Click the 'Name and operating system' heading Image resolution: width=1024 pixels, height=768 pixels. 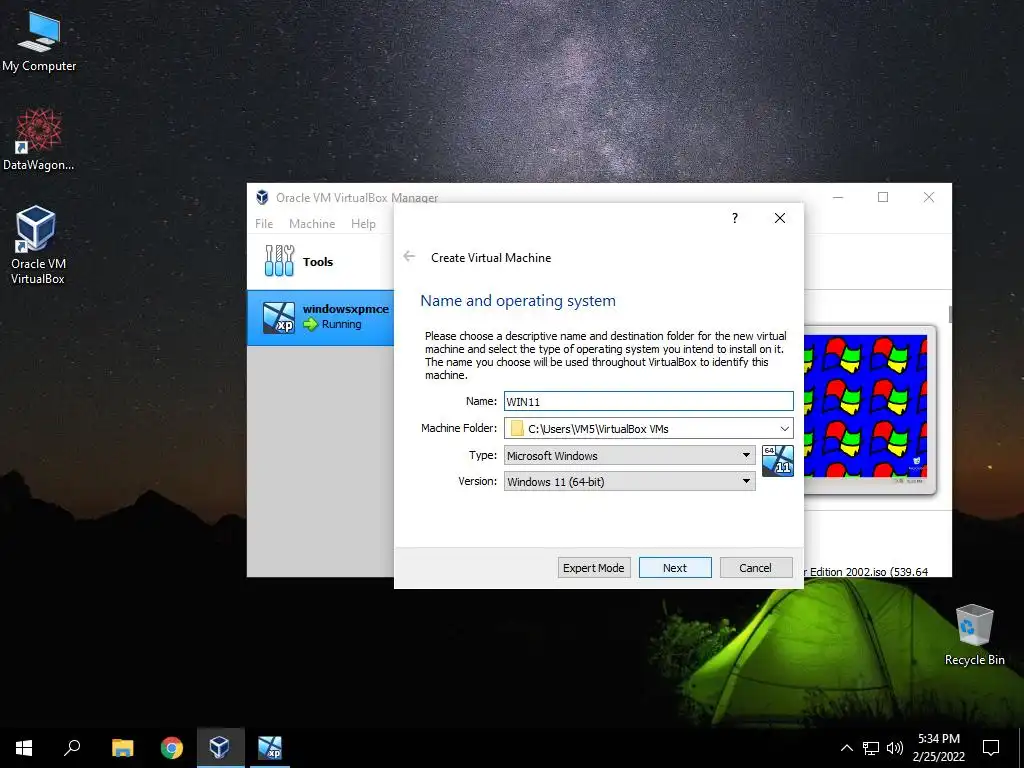pos(518,300)
